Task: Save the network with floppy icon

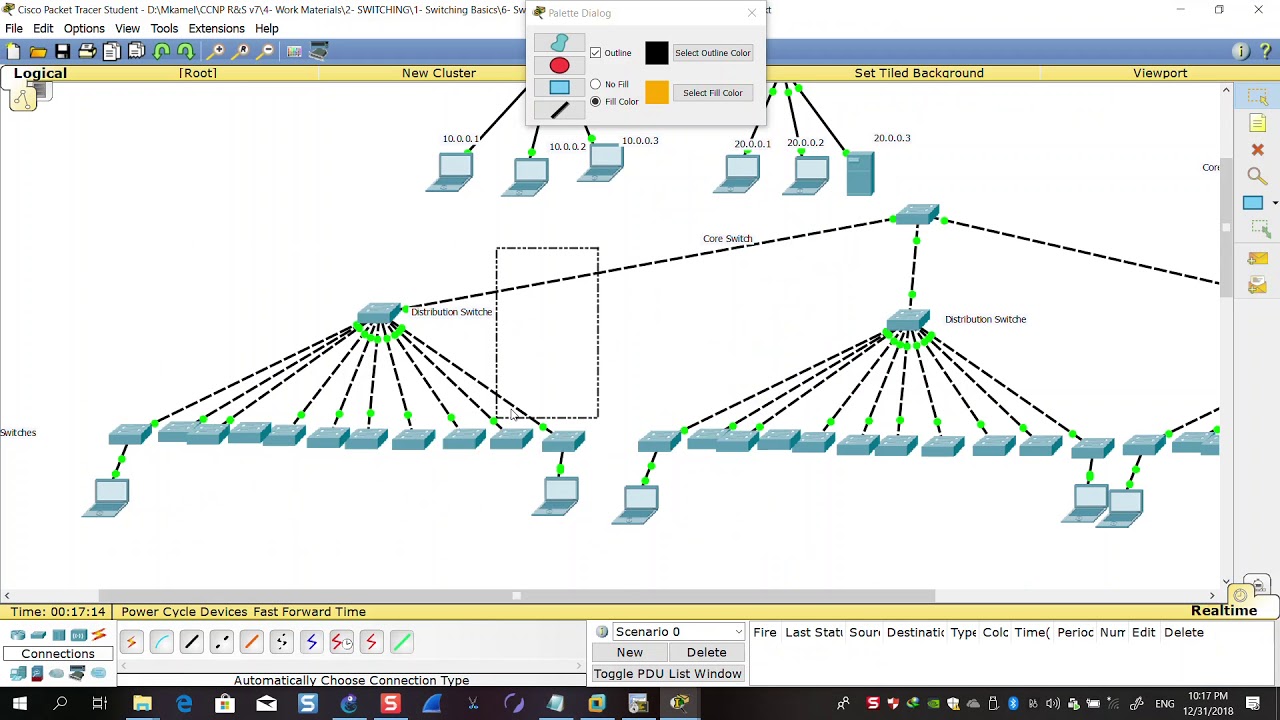Action: point(62,51)
